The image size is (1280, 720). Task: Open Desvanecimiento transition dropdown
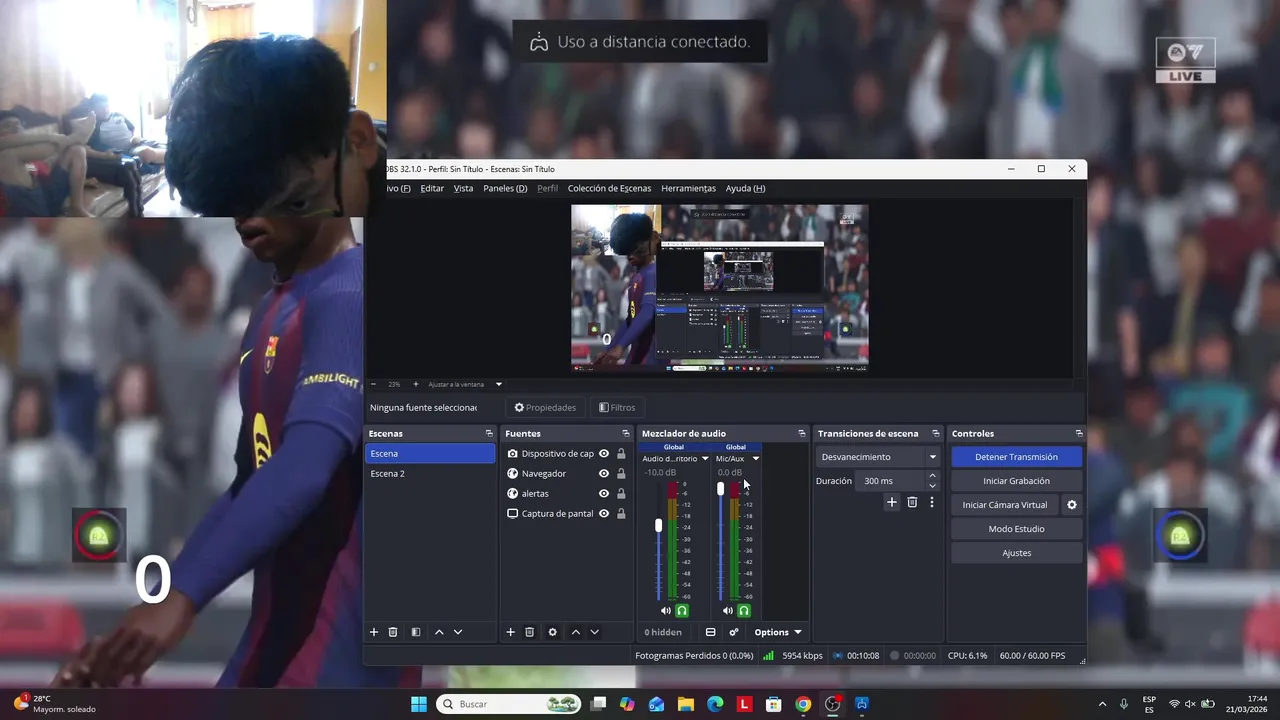pos(878,457)
